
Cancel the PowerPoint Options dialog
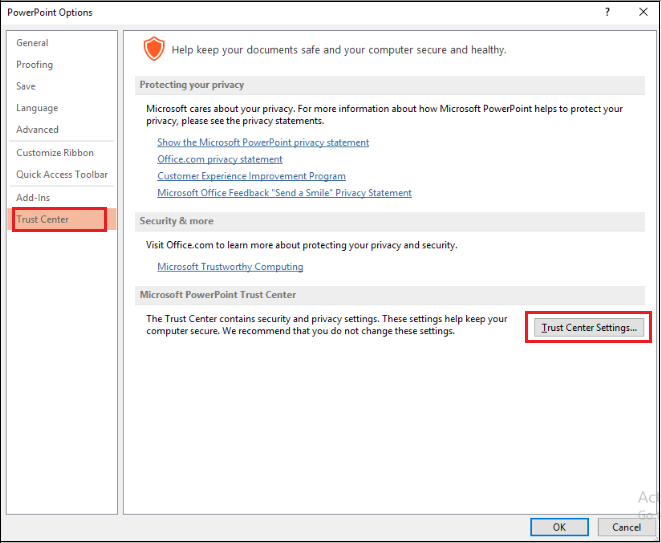[626, 527]
